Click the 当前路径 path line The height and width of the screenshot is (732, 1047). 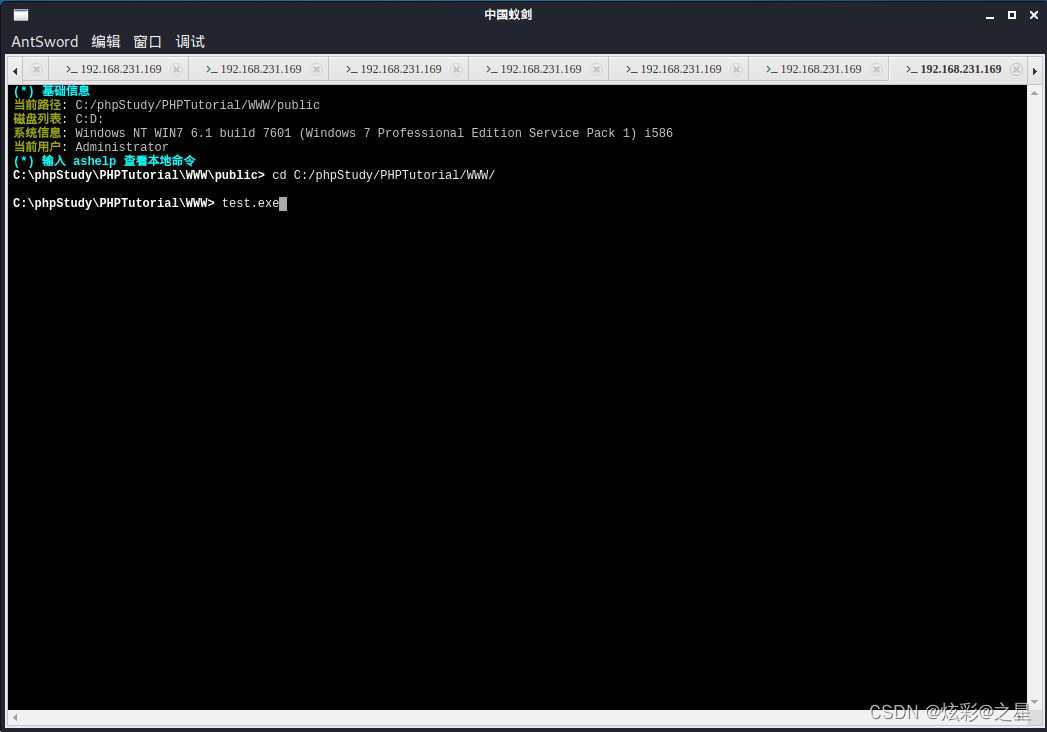point(166,105)
